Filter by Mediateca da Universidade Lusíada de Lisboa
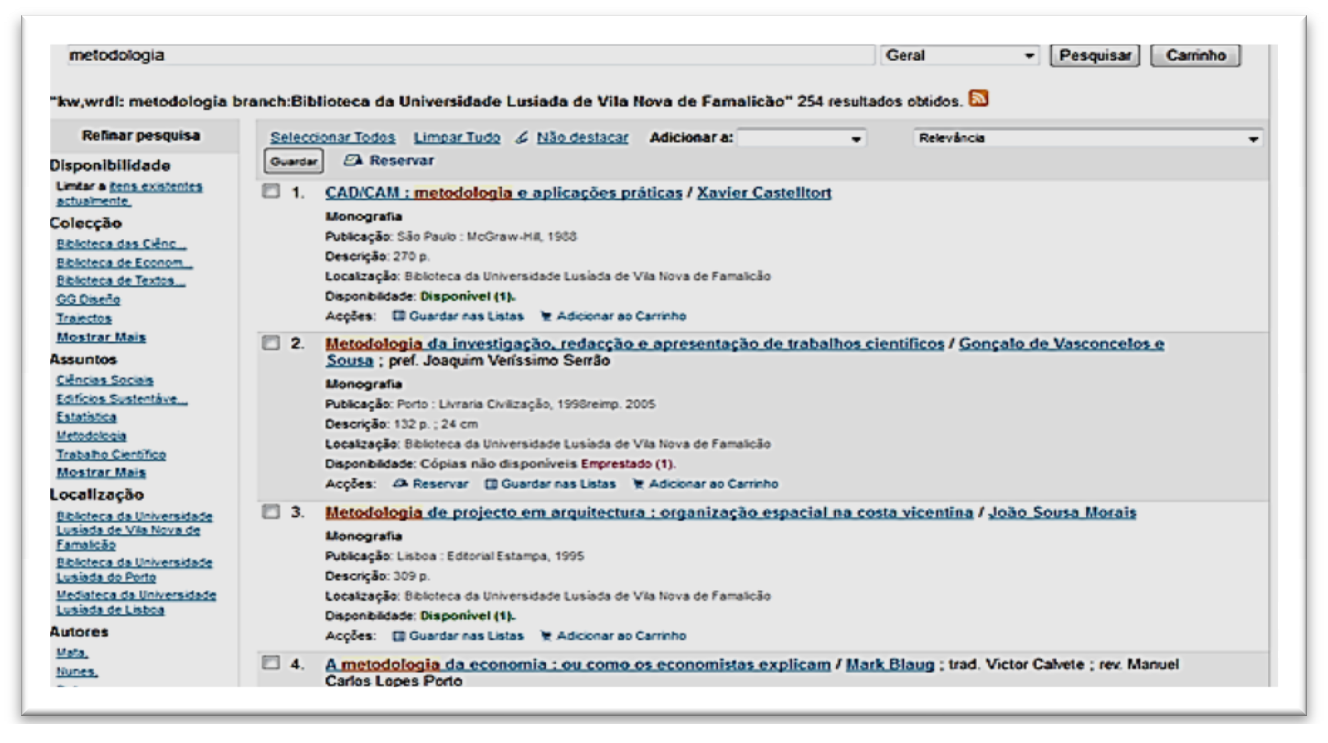Image resolution: width=1328 pixels, height=743 pixels. point(134,604)
